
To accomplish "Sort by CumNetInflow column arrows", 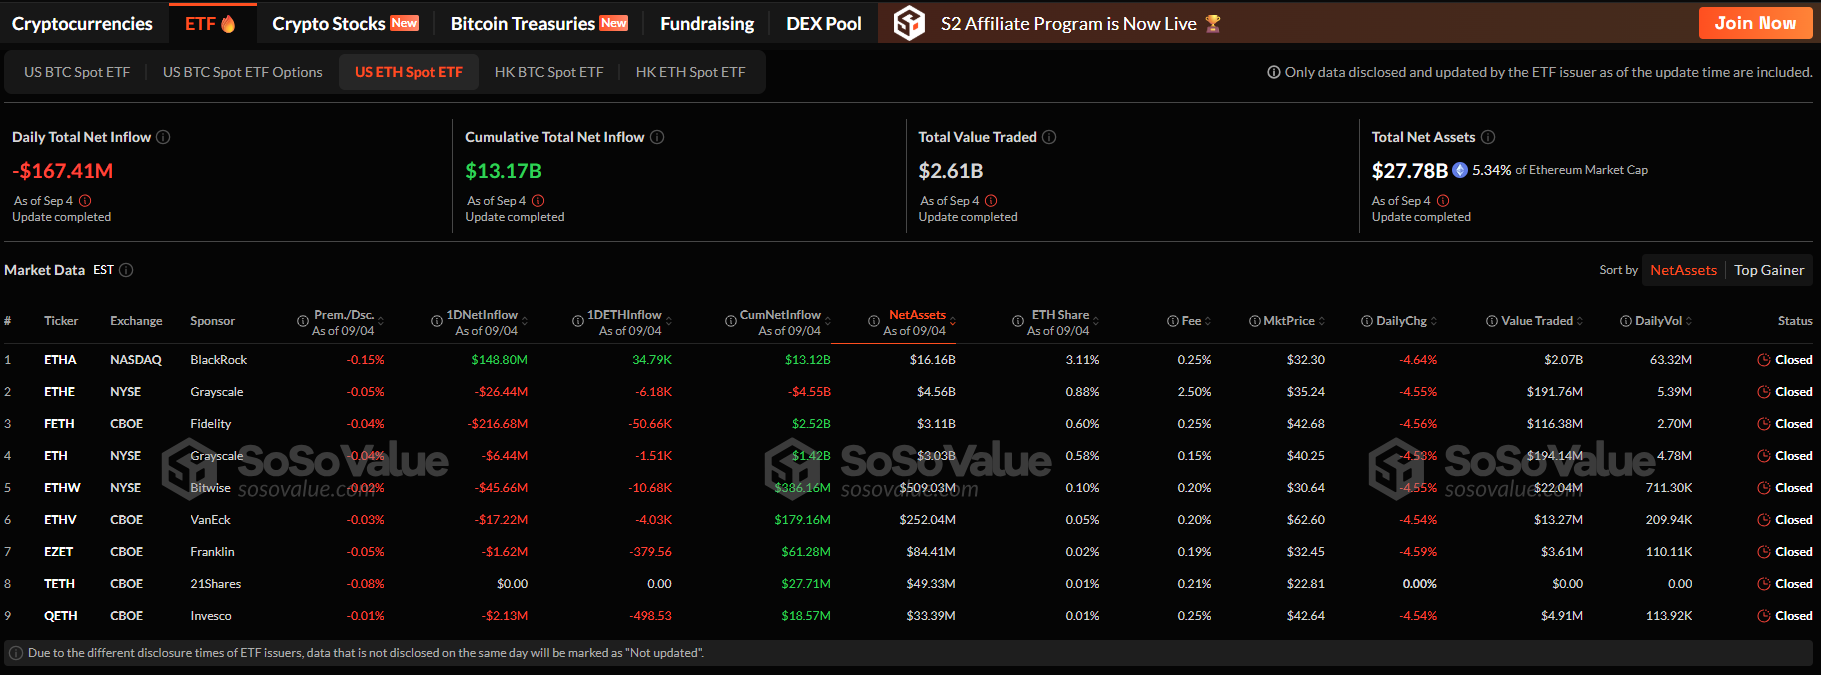I will [827, 321].
